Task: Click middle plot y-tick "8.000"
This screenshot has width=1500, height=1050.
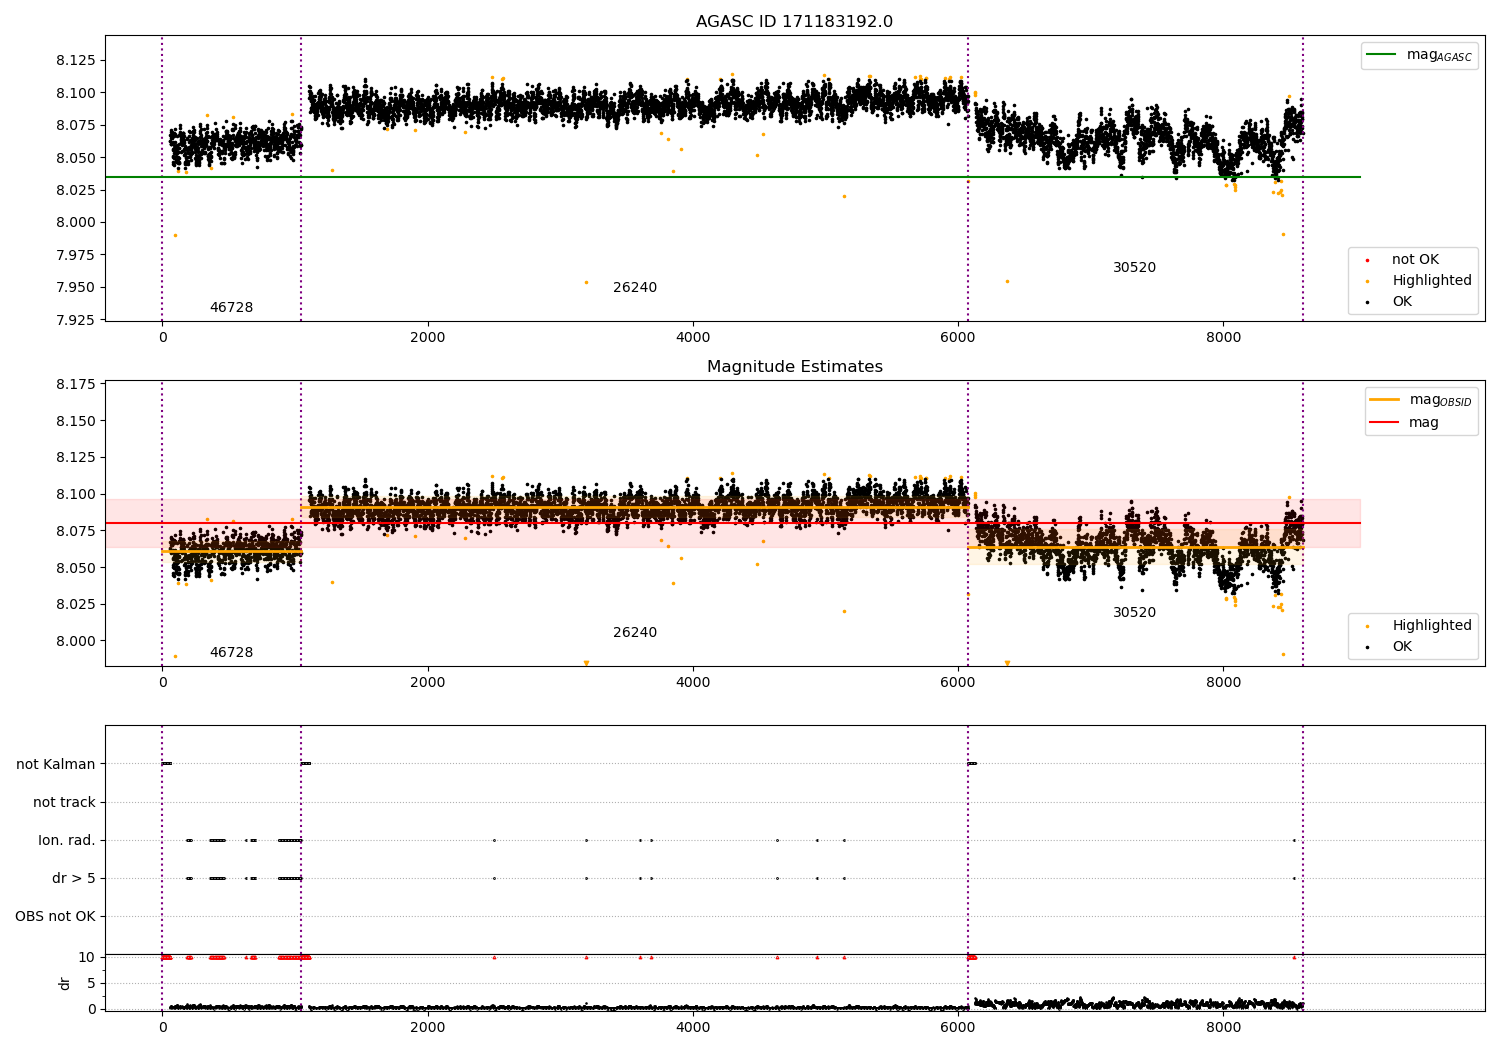Action: point(76,641)
